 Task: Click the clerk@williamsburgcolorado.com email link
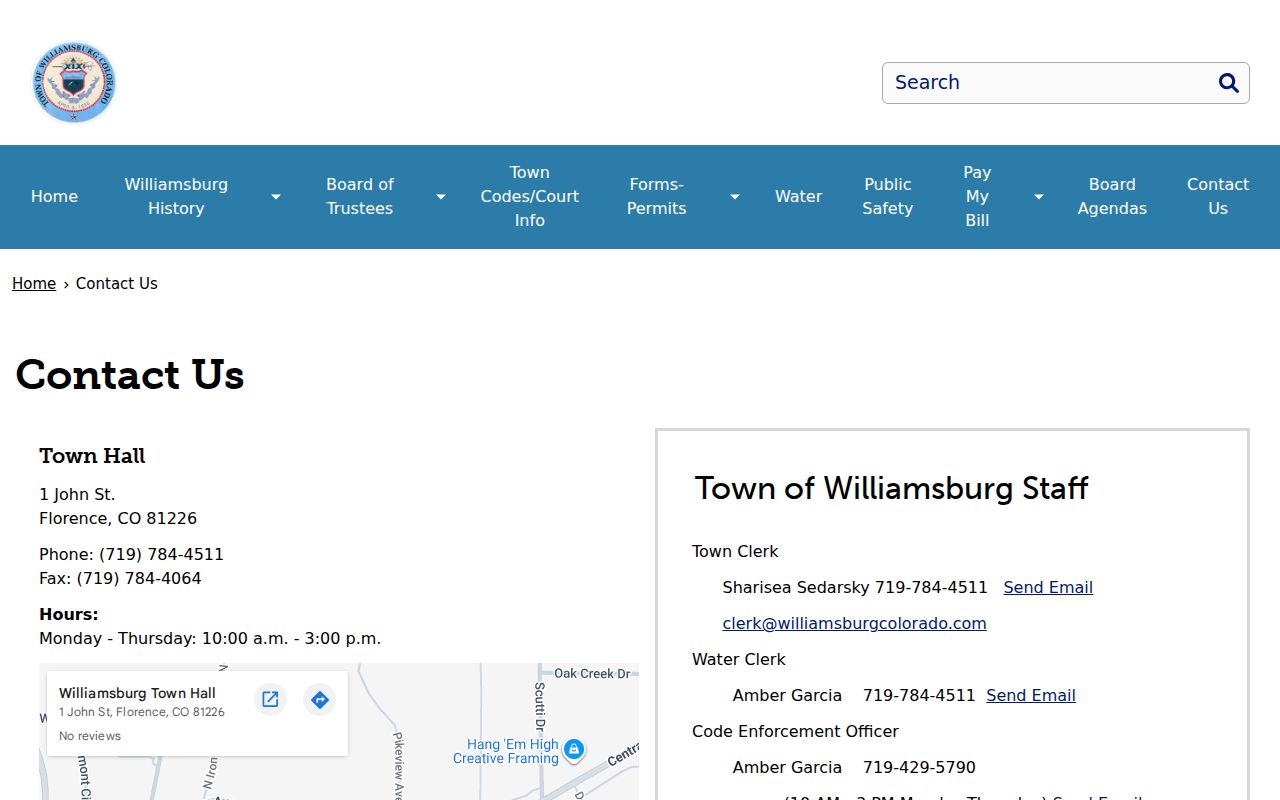[x=854, y=624]
